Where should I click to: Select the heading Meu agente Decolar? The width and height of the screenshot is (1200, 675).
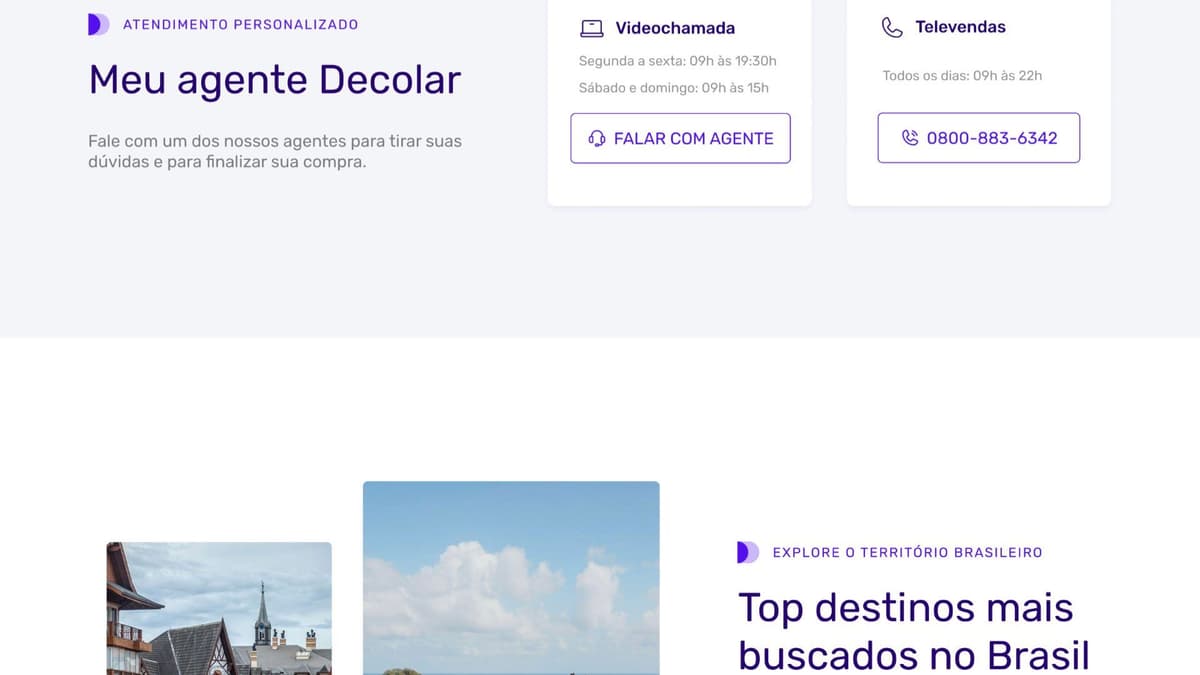[x=275, y=79]
